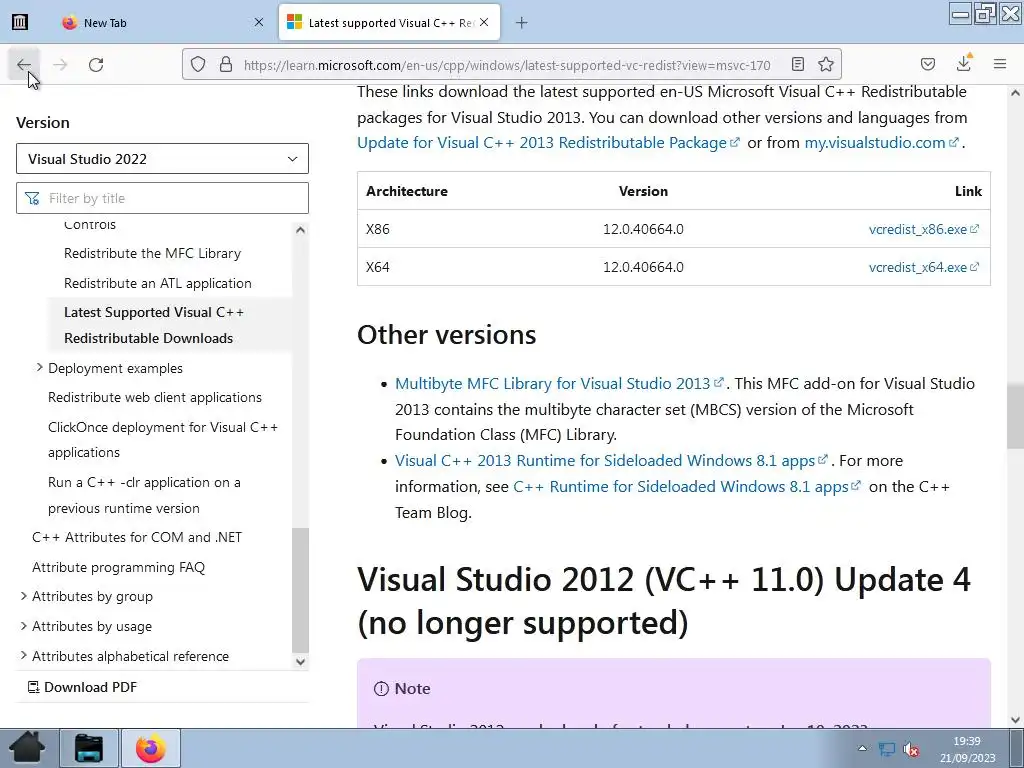
Task: Switch to Firefox in the taskbar
Action: click(150, 748)
